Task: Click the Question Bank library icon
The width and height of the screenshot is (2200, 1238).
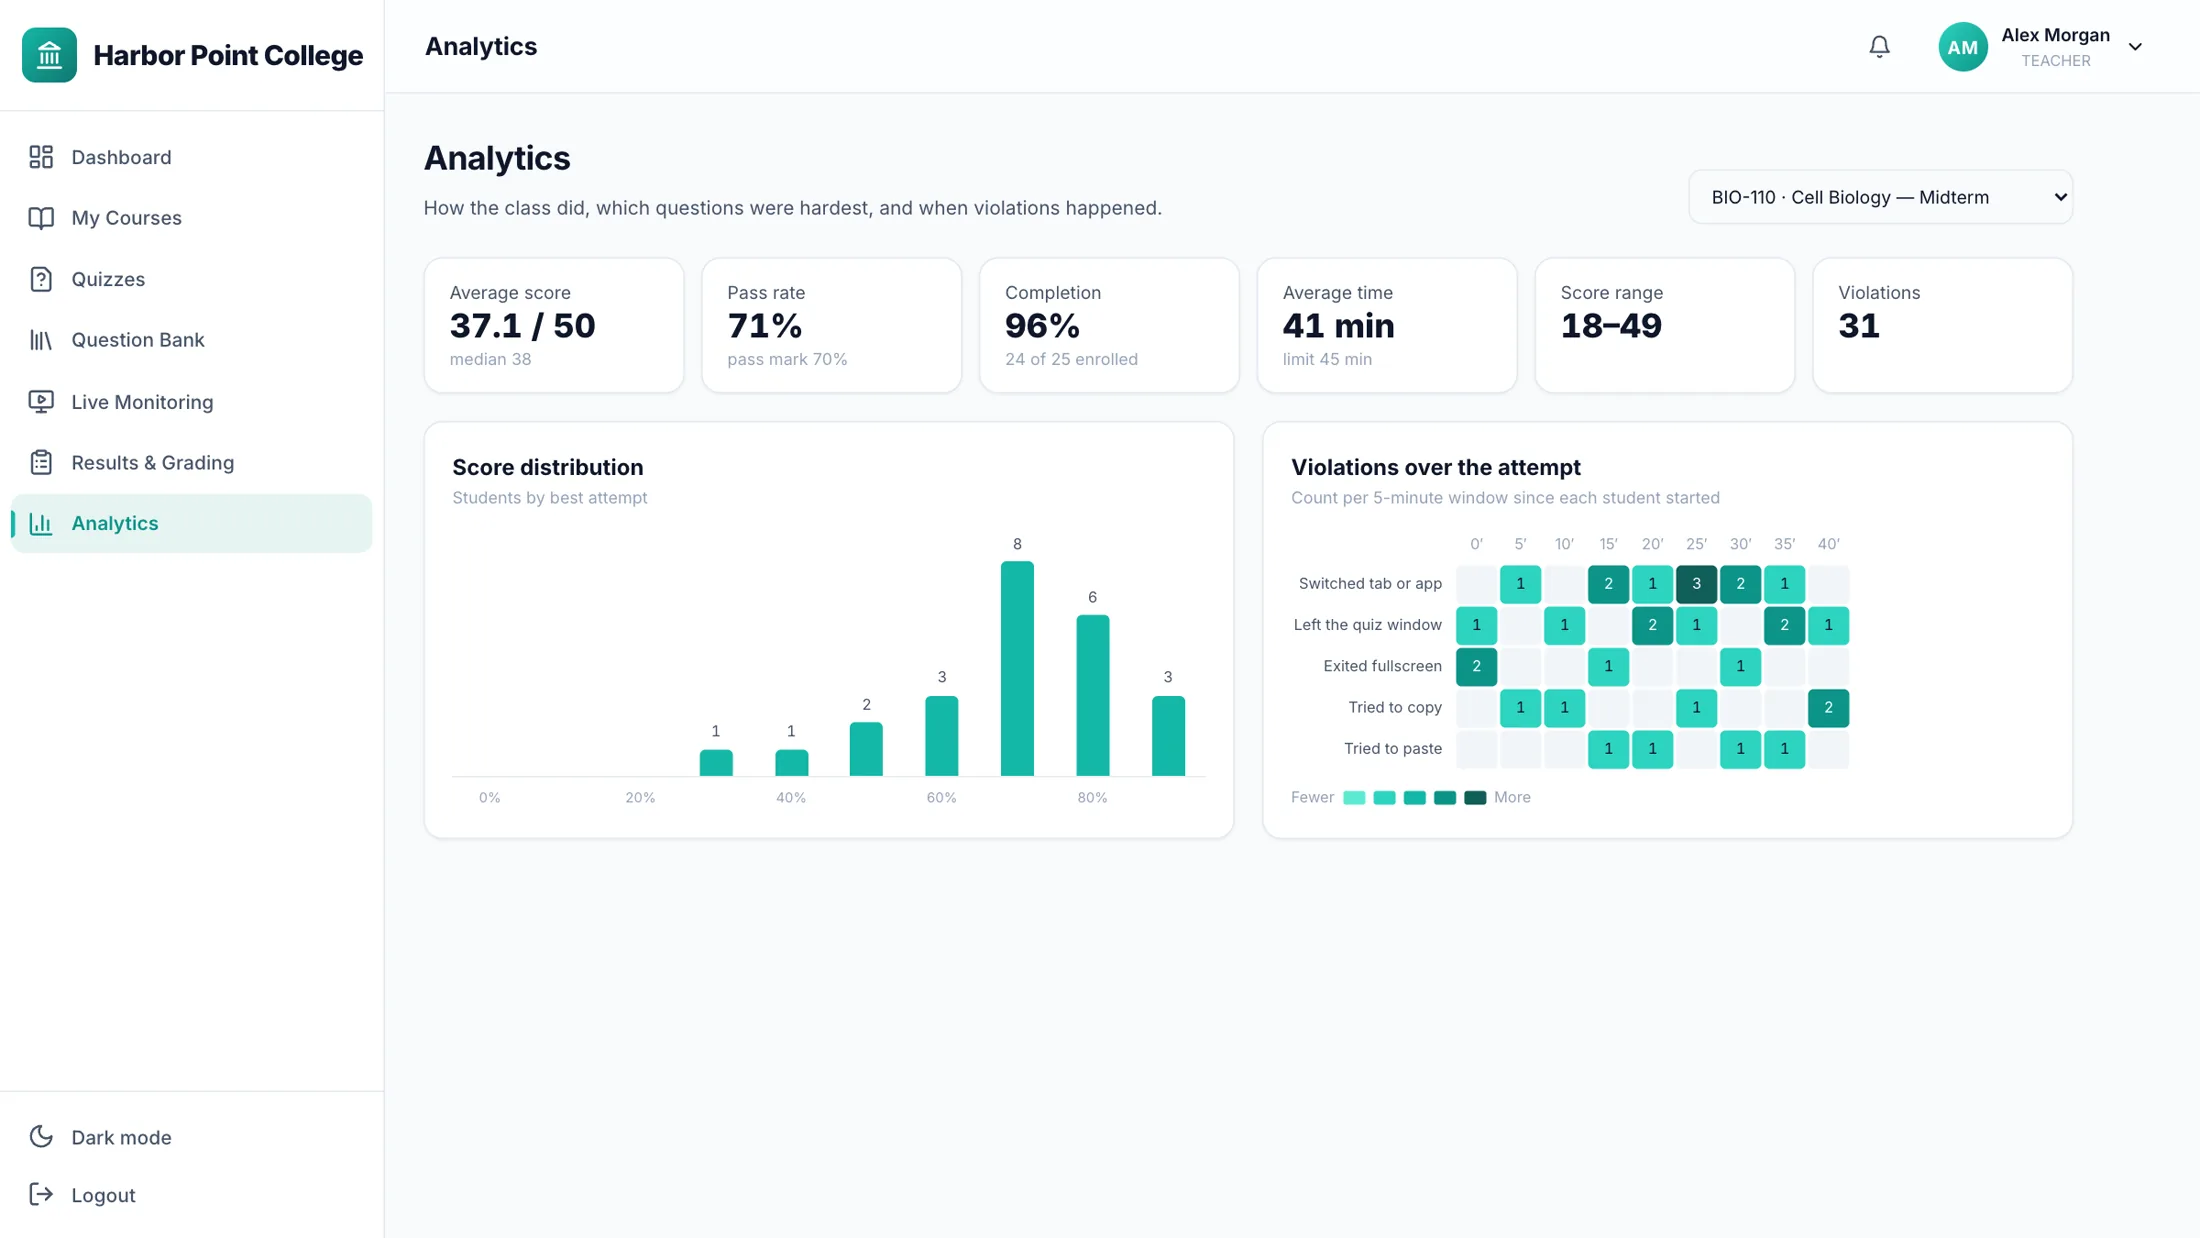Action: pyautogui.click(x=41, y=340)
